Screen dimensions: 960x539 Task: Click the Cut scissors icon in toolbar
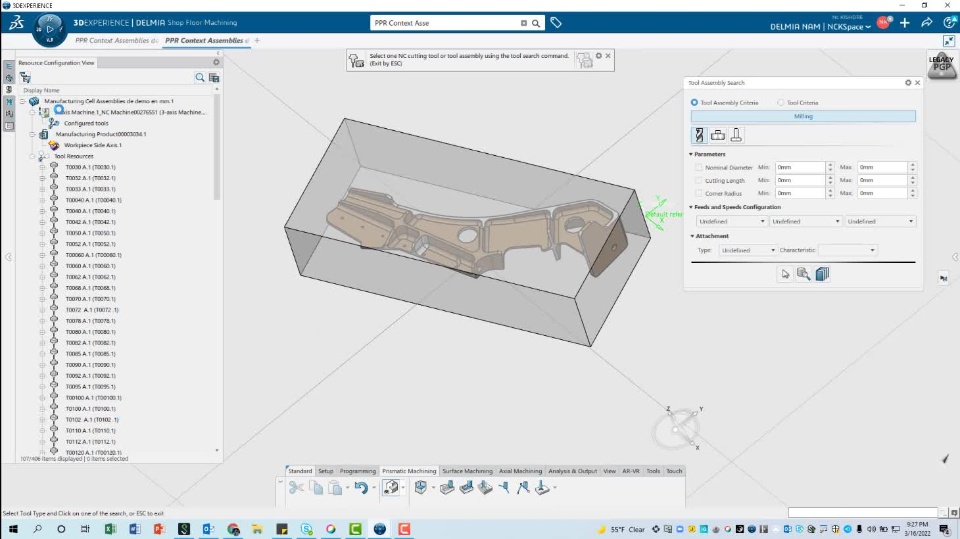click(296, 487)
